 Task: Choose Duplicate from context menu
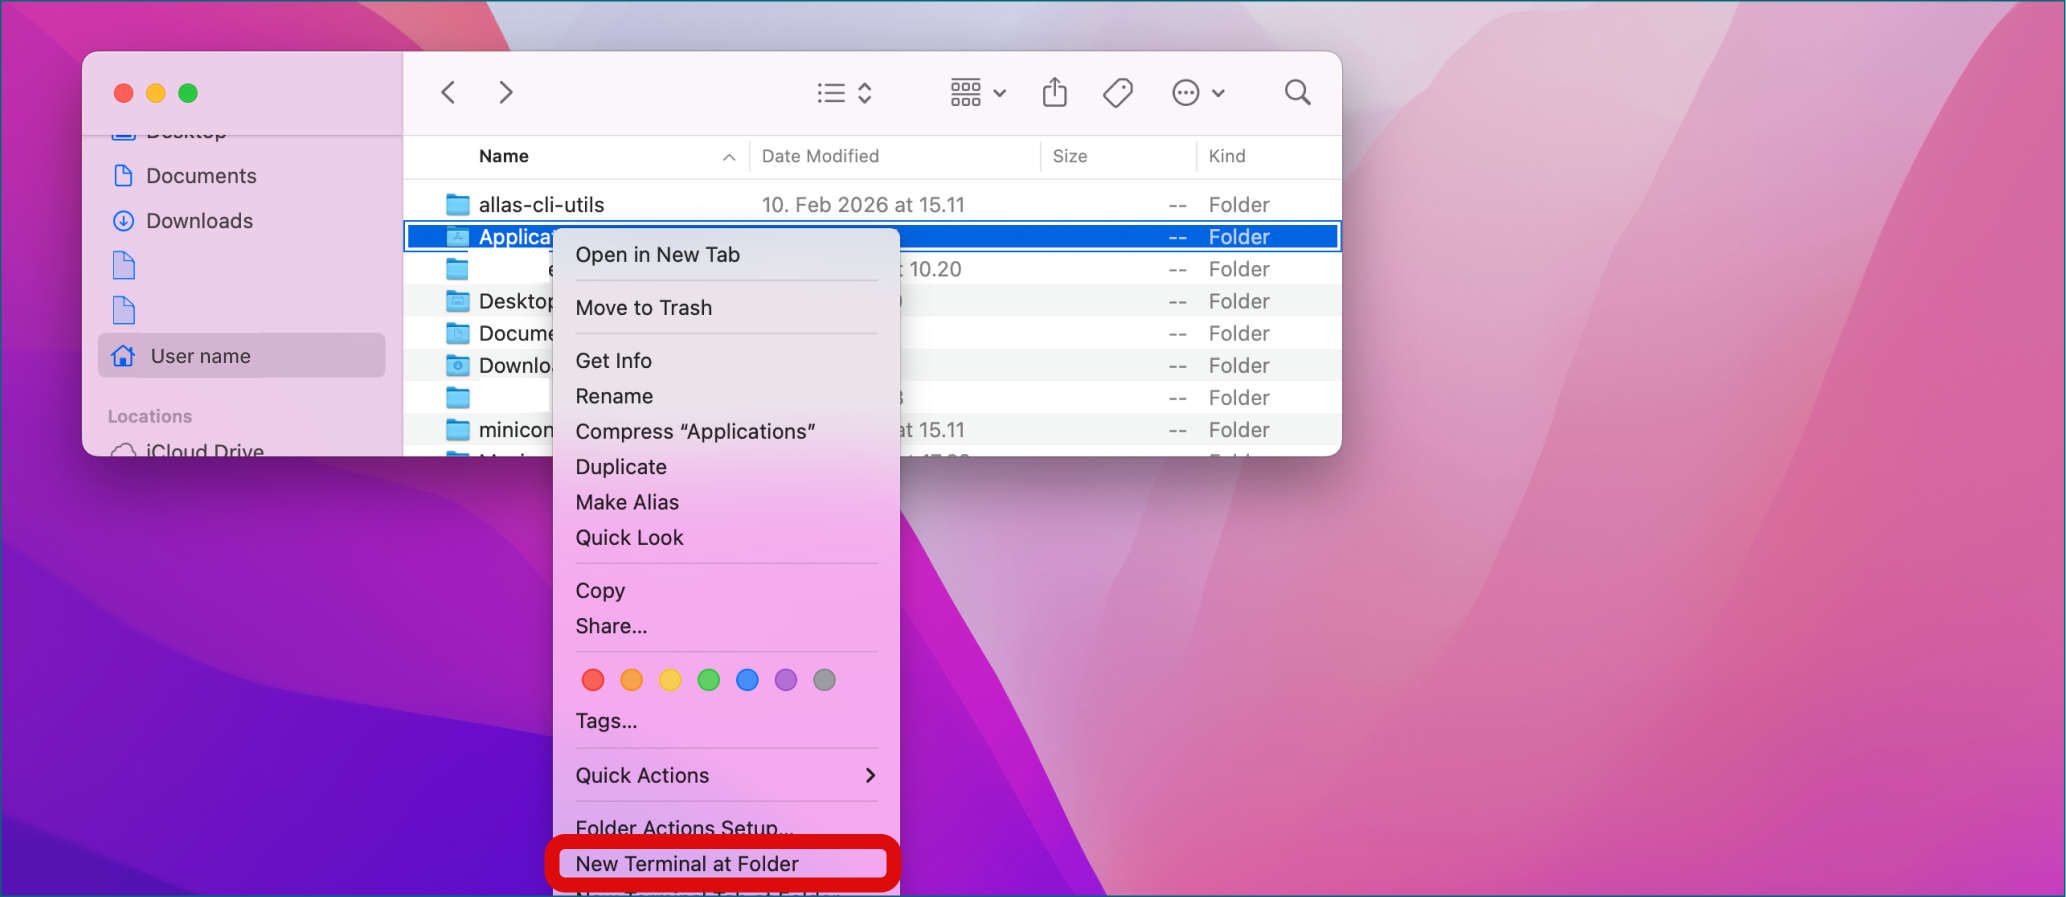[x=621, y=467]
